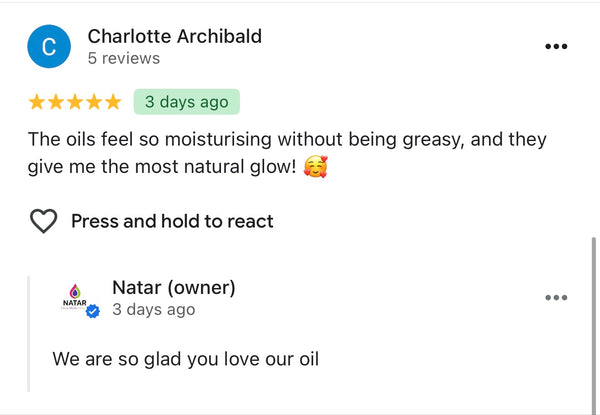This screenshot has width=600, height=415.
Task: Open Charlotte Archibald's profile name link
Action: [174, 36]
